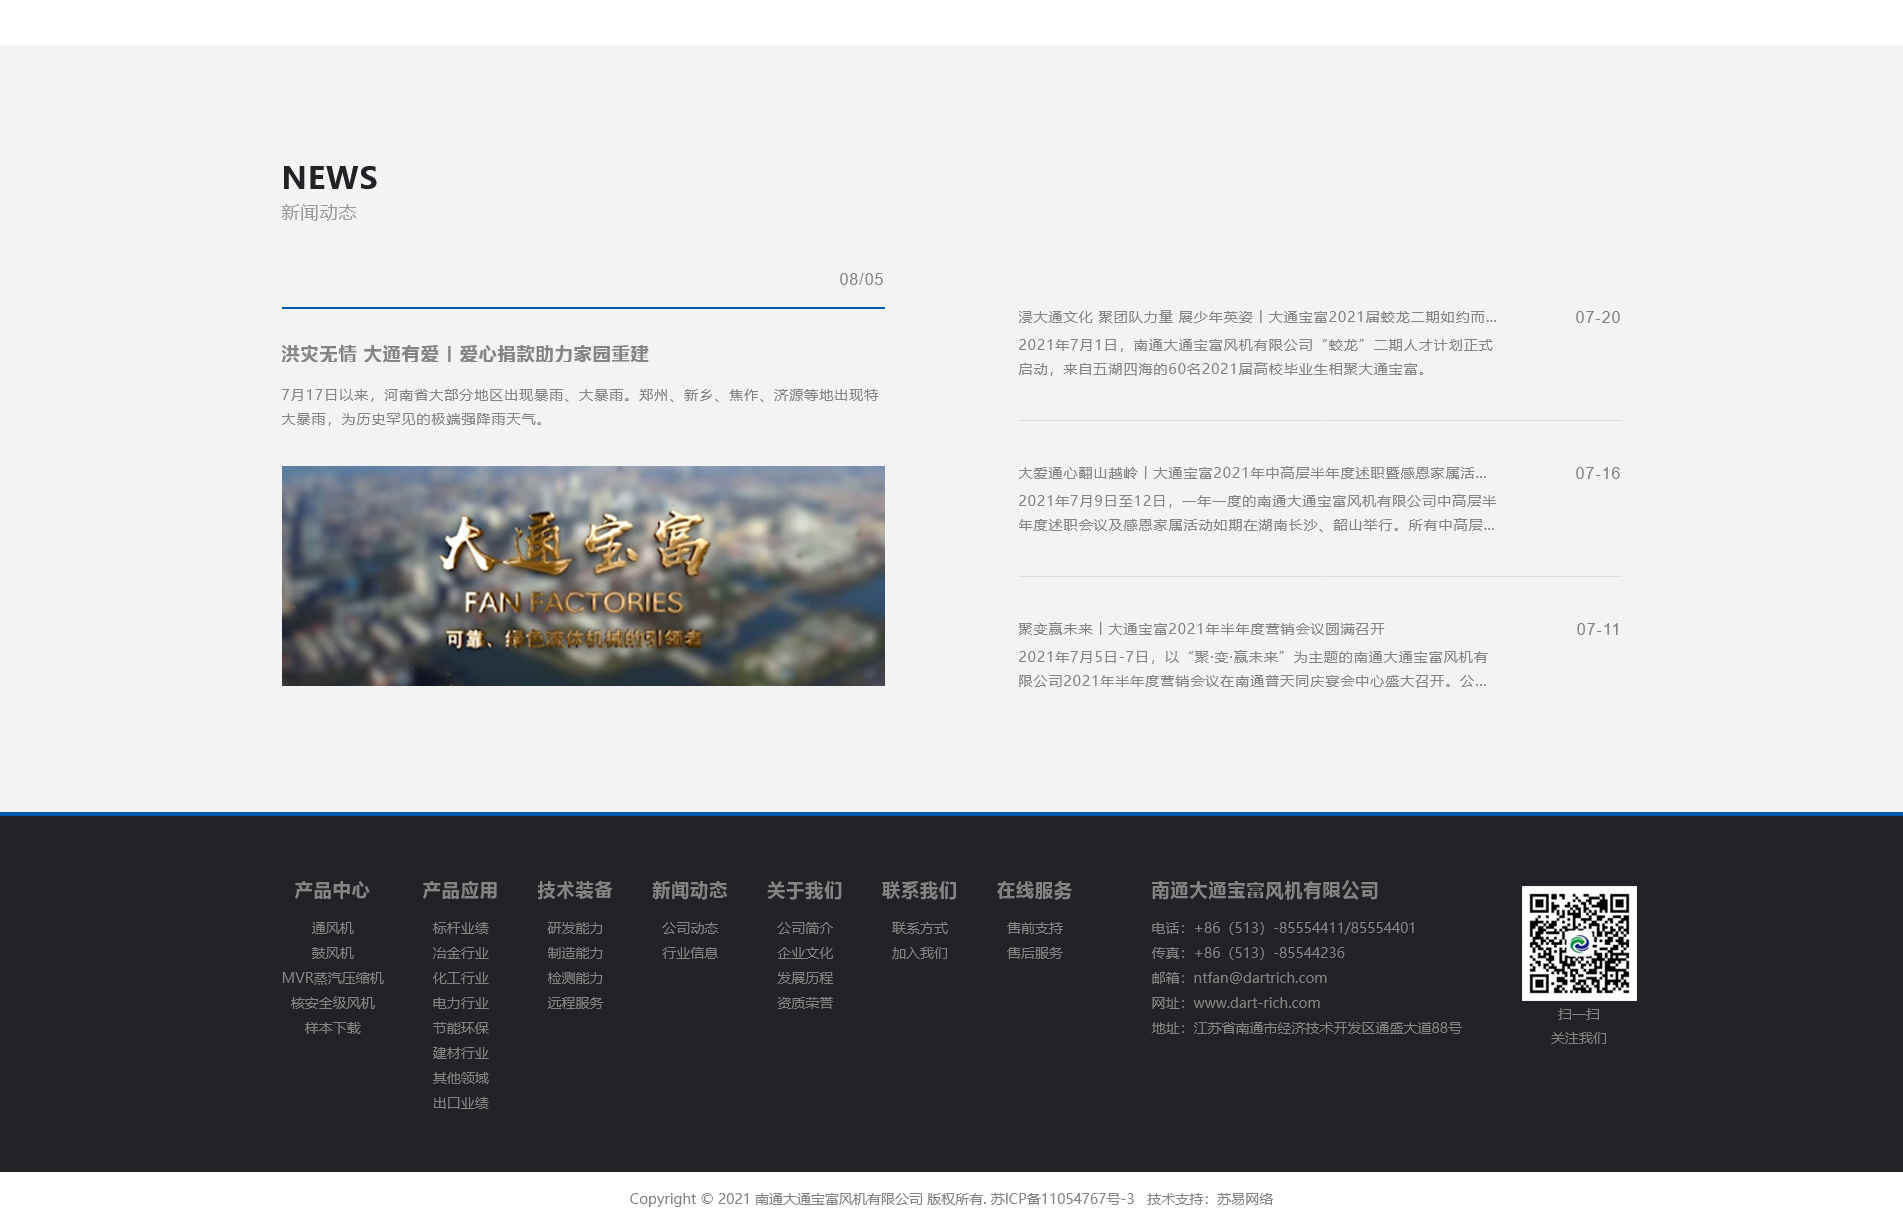Click the 联系我们 footer heading
This screenshot has width=1903, height=1224.
point(920,890)
